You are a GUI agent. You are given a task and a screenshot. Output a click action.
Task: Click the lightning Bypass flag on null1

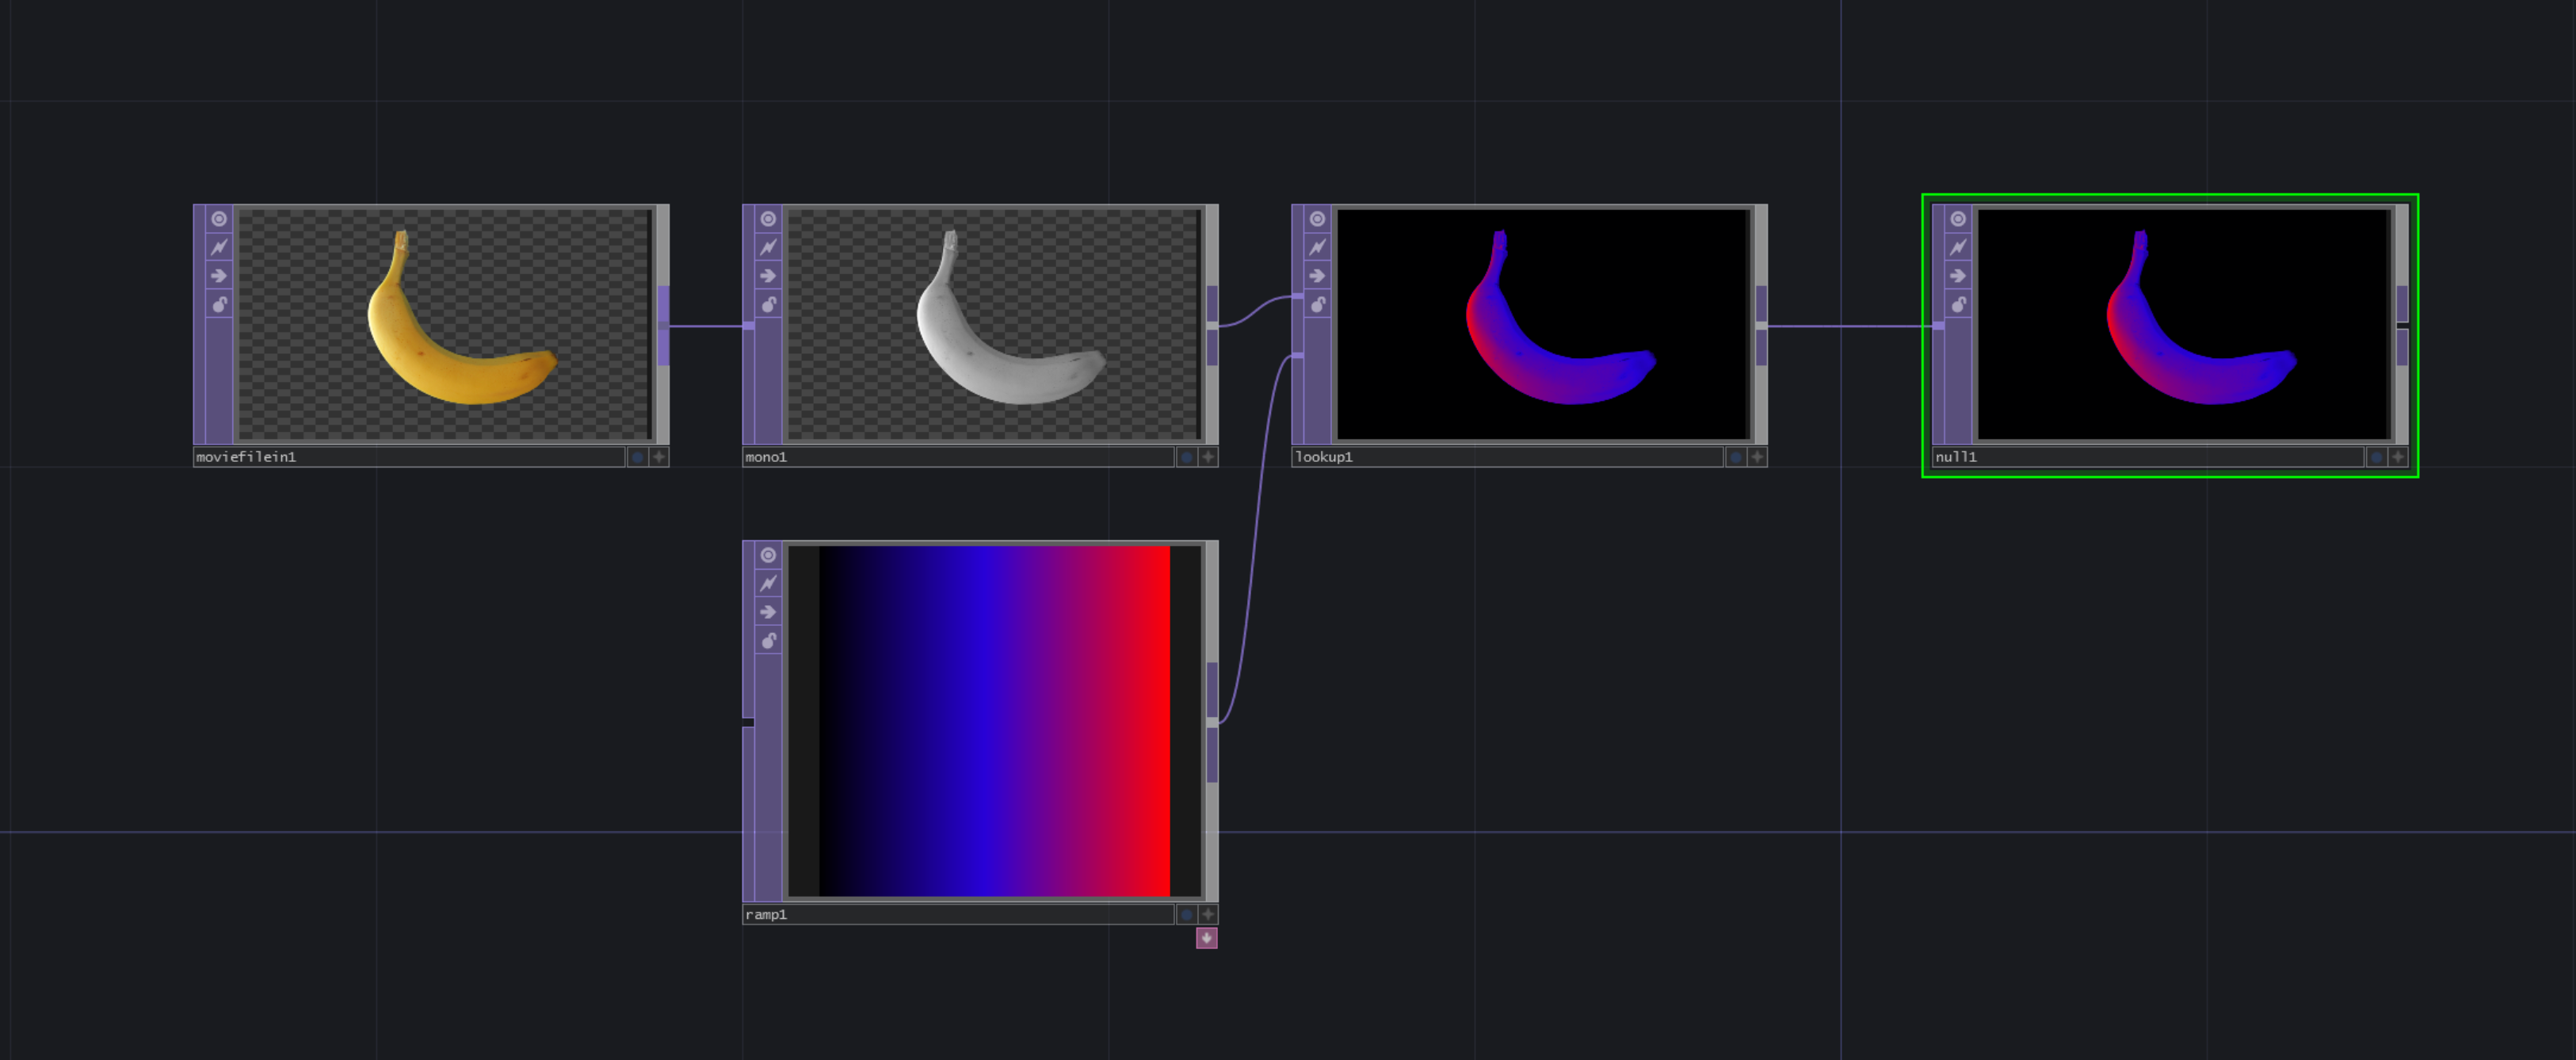[1957, 247]
